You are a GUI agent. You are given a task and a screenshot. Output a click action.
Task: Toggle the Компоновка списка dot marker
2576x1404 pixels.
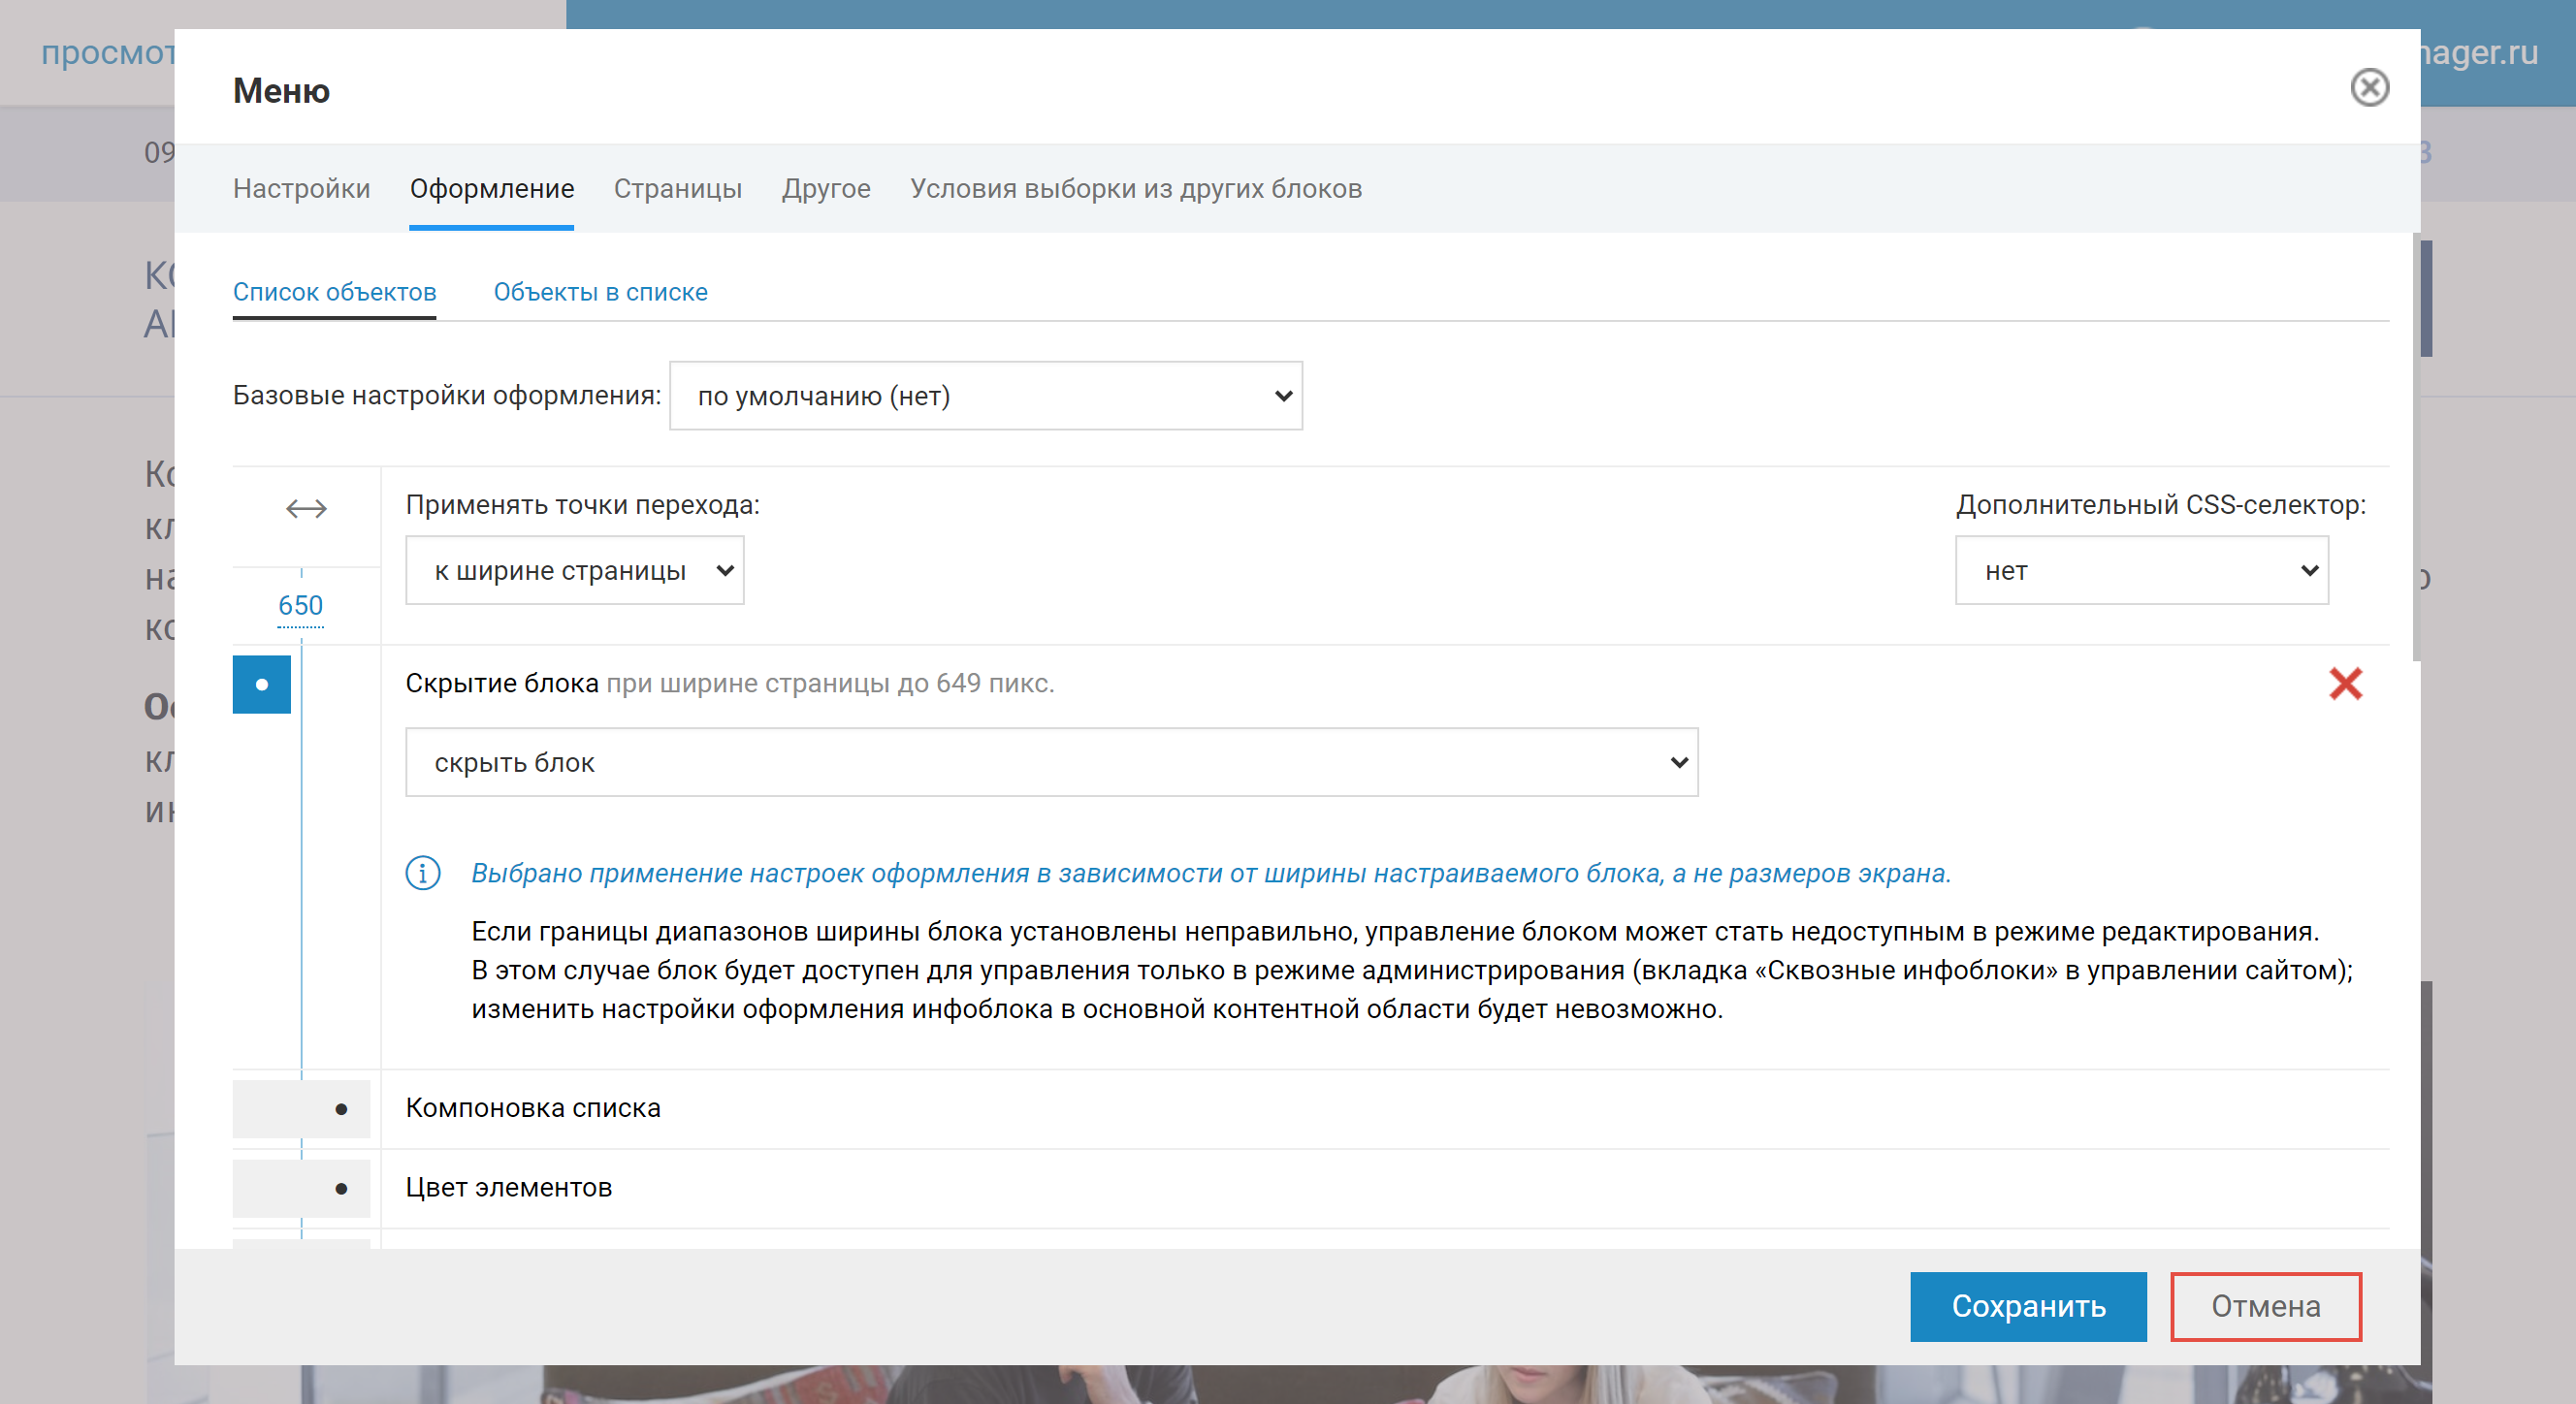[341, 1109]
